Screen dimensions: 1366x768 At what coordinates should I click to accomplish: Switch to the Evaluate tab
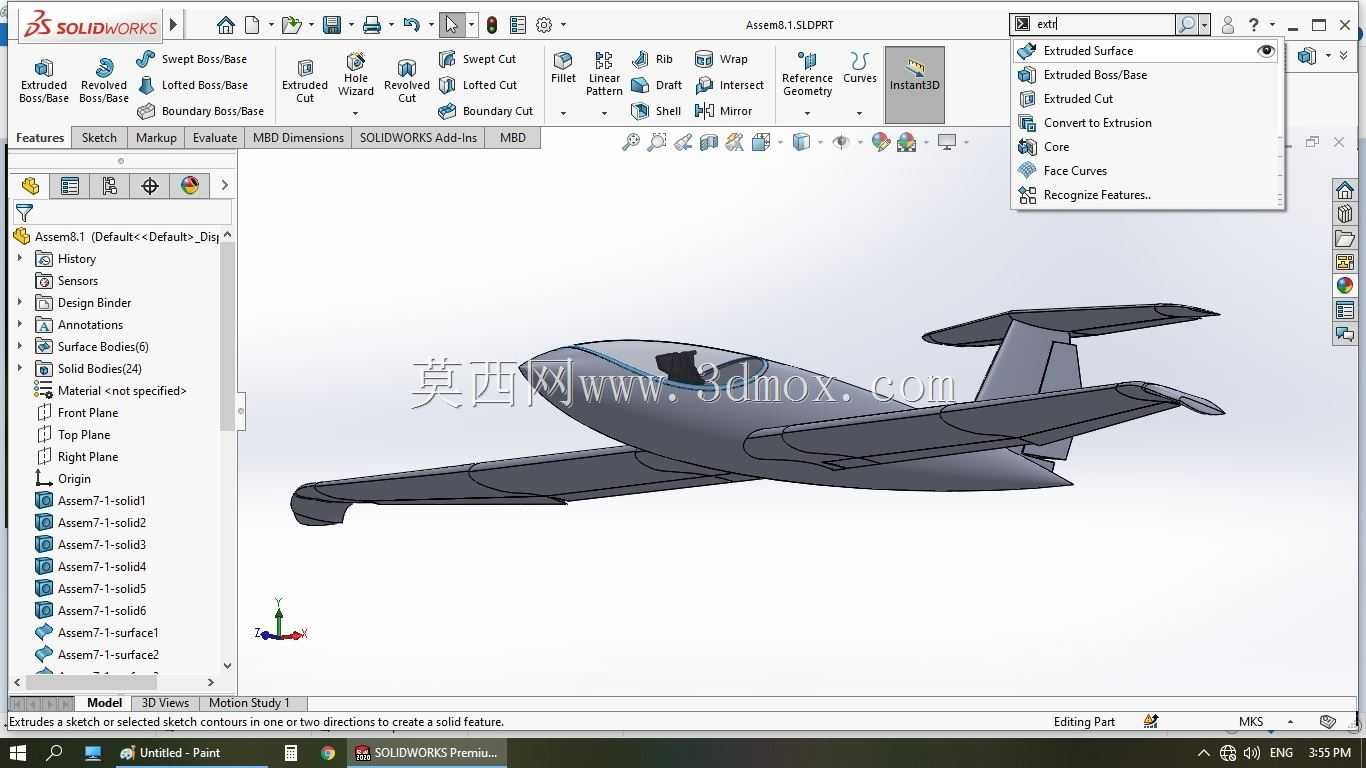[x=215, y=138]
